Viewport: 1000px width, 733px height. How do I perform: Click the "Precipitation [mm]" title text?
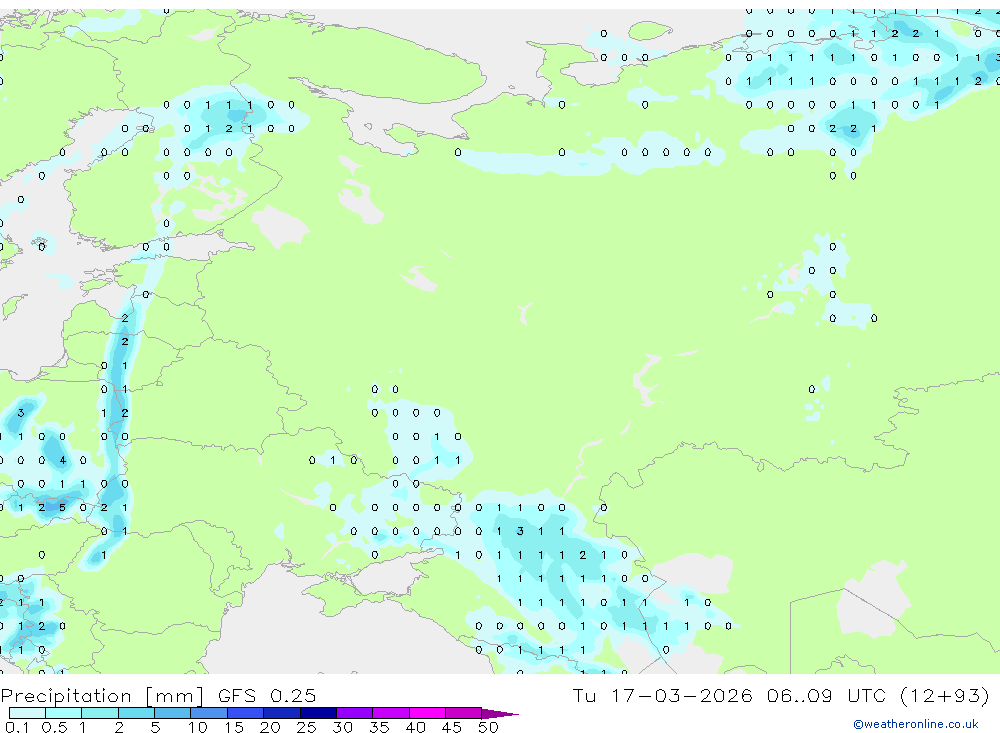coord(103,695)
